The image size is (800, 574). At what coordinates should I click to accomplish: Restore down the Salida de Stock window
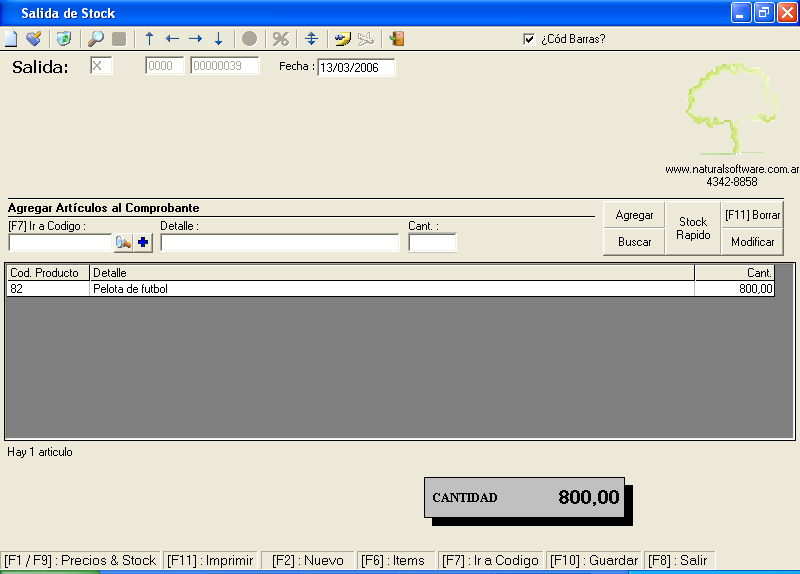(763, 13)
